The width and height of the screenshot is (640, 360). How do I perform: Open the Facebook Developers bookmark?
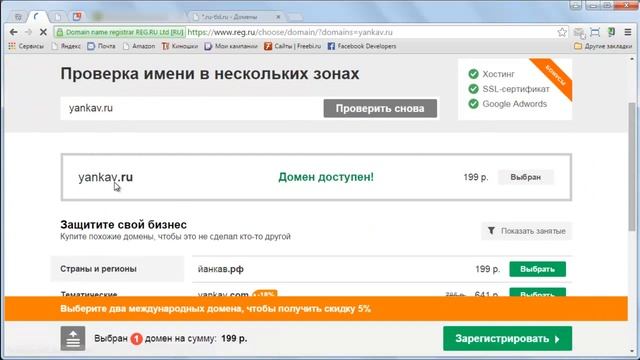coord(362,46)
